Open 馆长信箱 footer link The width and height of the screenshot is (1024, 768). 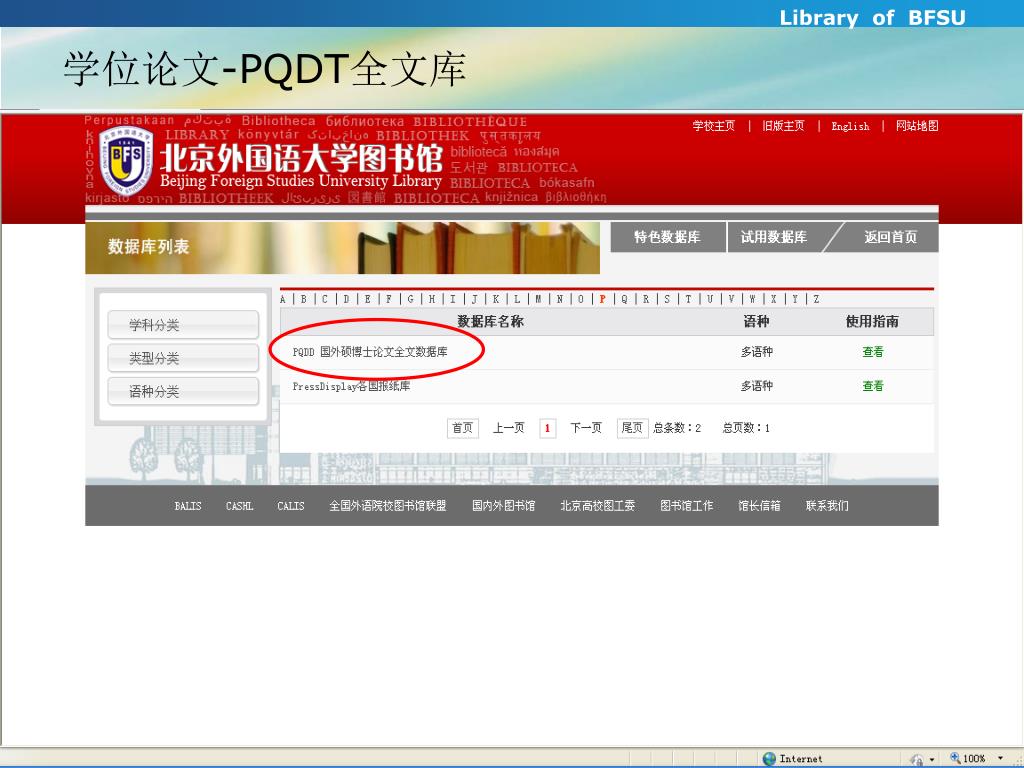tap(759, 505)
